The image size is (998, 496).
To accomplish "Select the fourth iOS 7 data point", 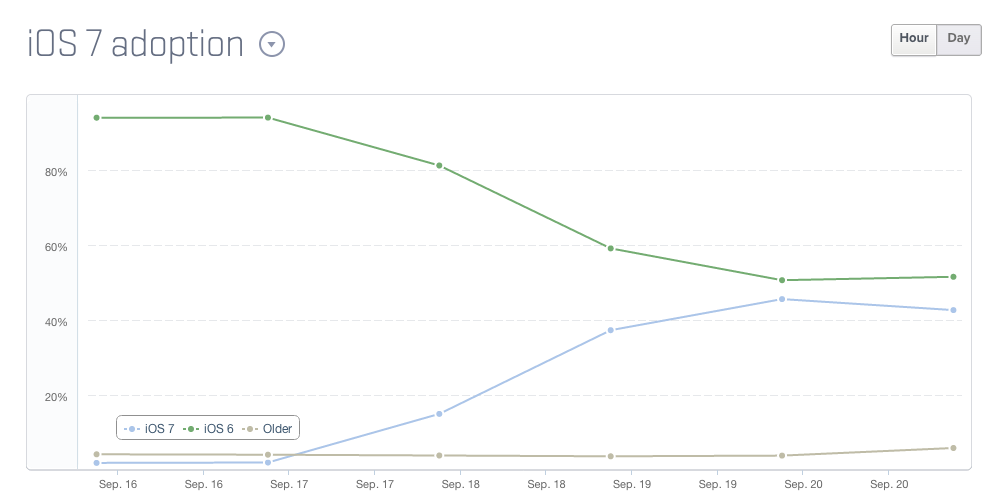I will (x=611, y=330).
